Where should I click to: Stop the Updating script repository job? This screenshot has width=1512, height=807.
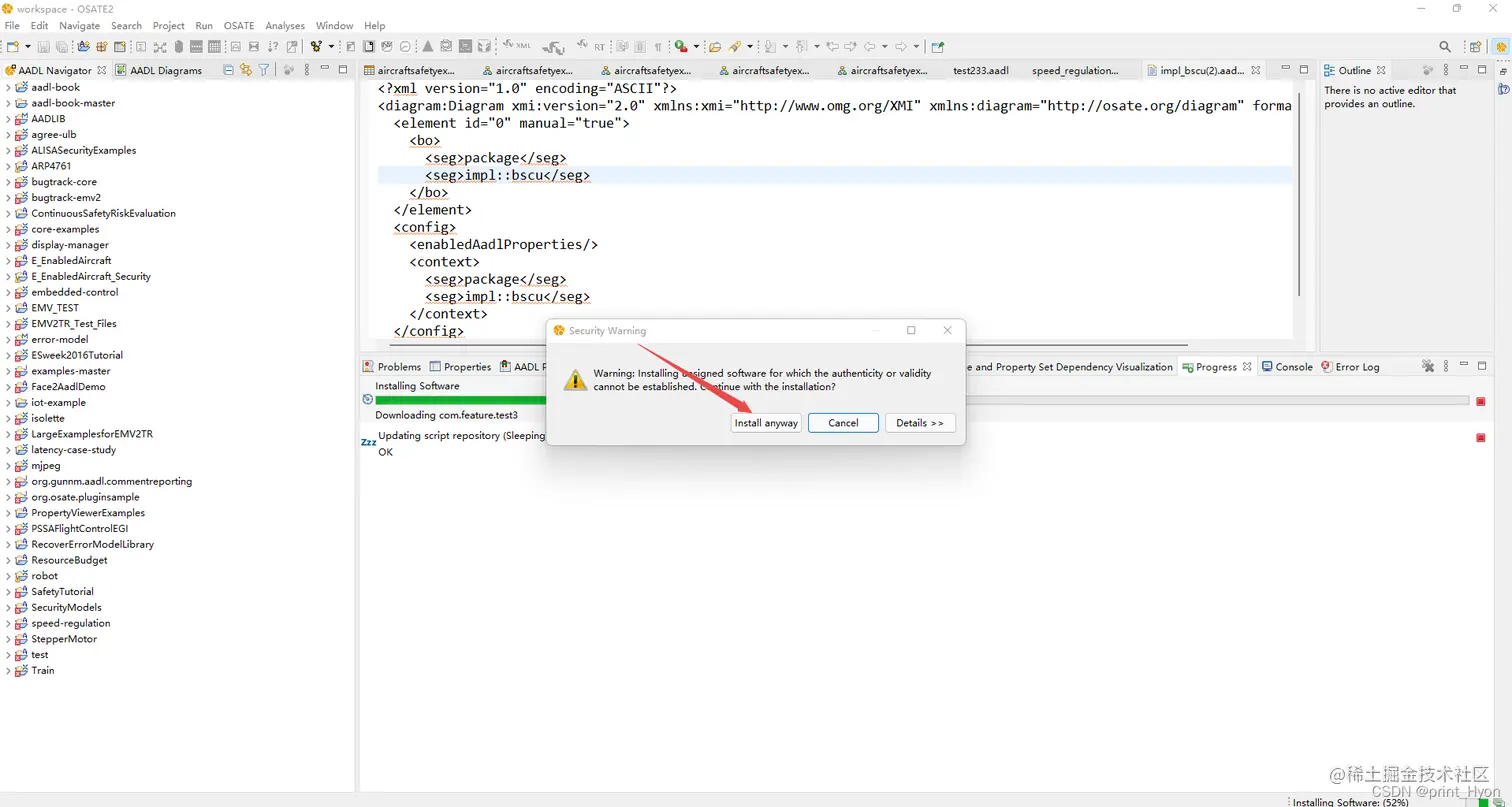[1481, 437]
